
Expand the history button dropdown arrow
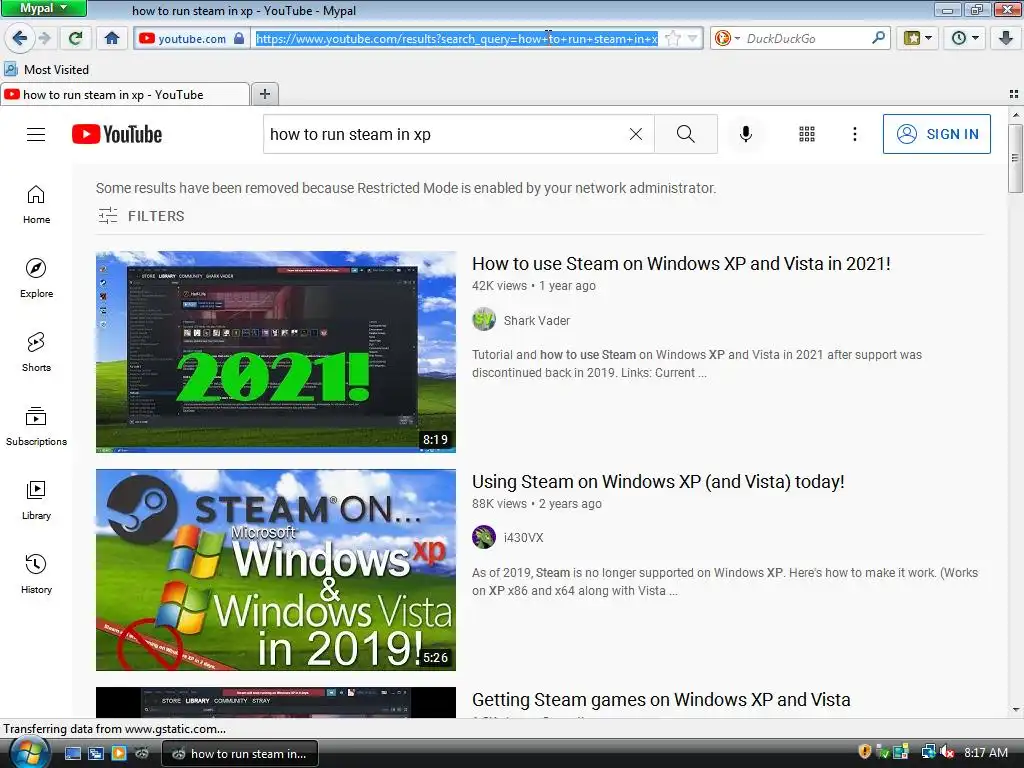point(976,39)
